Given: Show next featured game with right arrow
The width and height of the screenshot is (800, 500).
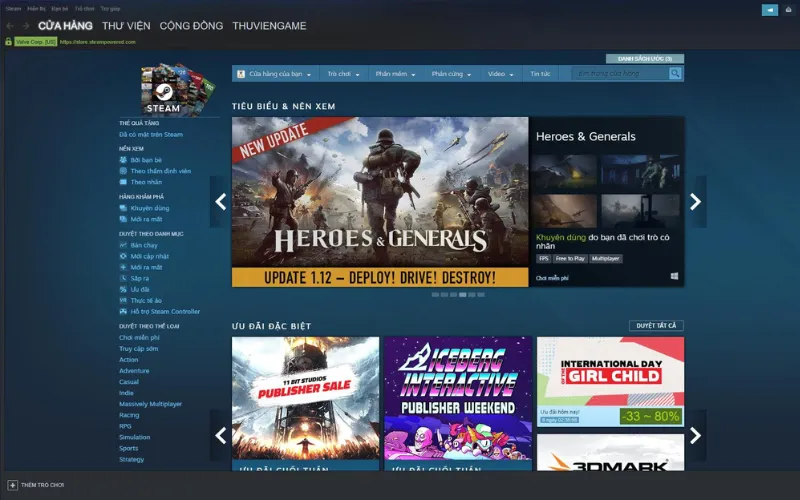Looking at the screenshot, I should 695,202.
